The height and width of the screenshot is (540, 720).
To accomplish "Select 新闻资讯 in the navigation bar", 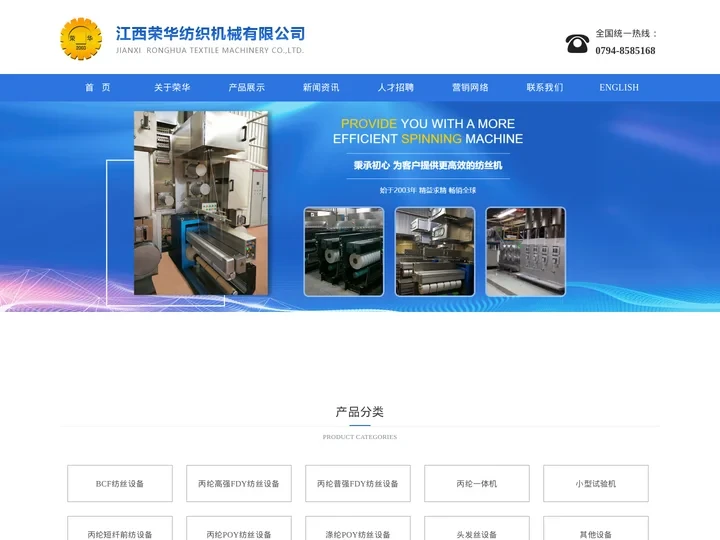I will [321, 88].
